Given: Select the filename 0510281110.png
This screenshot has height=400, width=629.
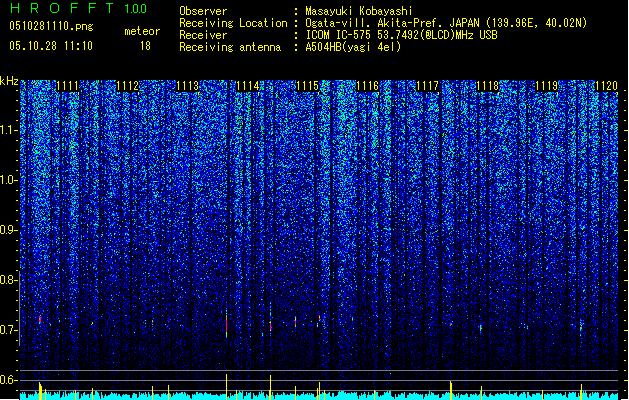Looking at the screenshot, I should [x=51, y=26].
